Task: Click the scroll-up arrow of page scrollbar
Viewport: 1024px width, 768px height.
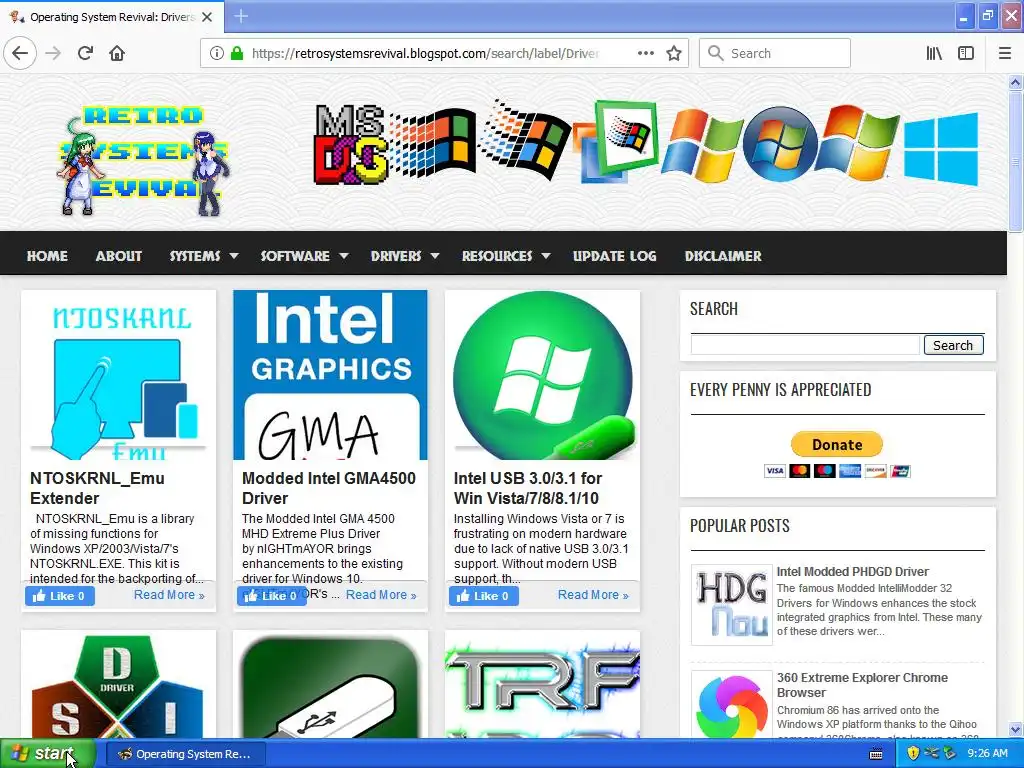Action: [x=1015, y=82]
